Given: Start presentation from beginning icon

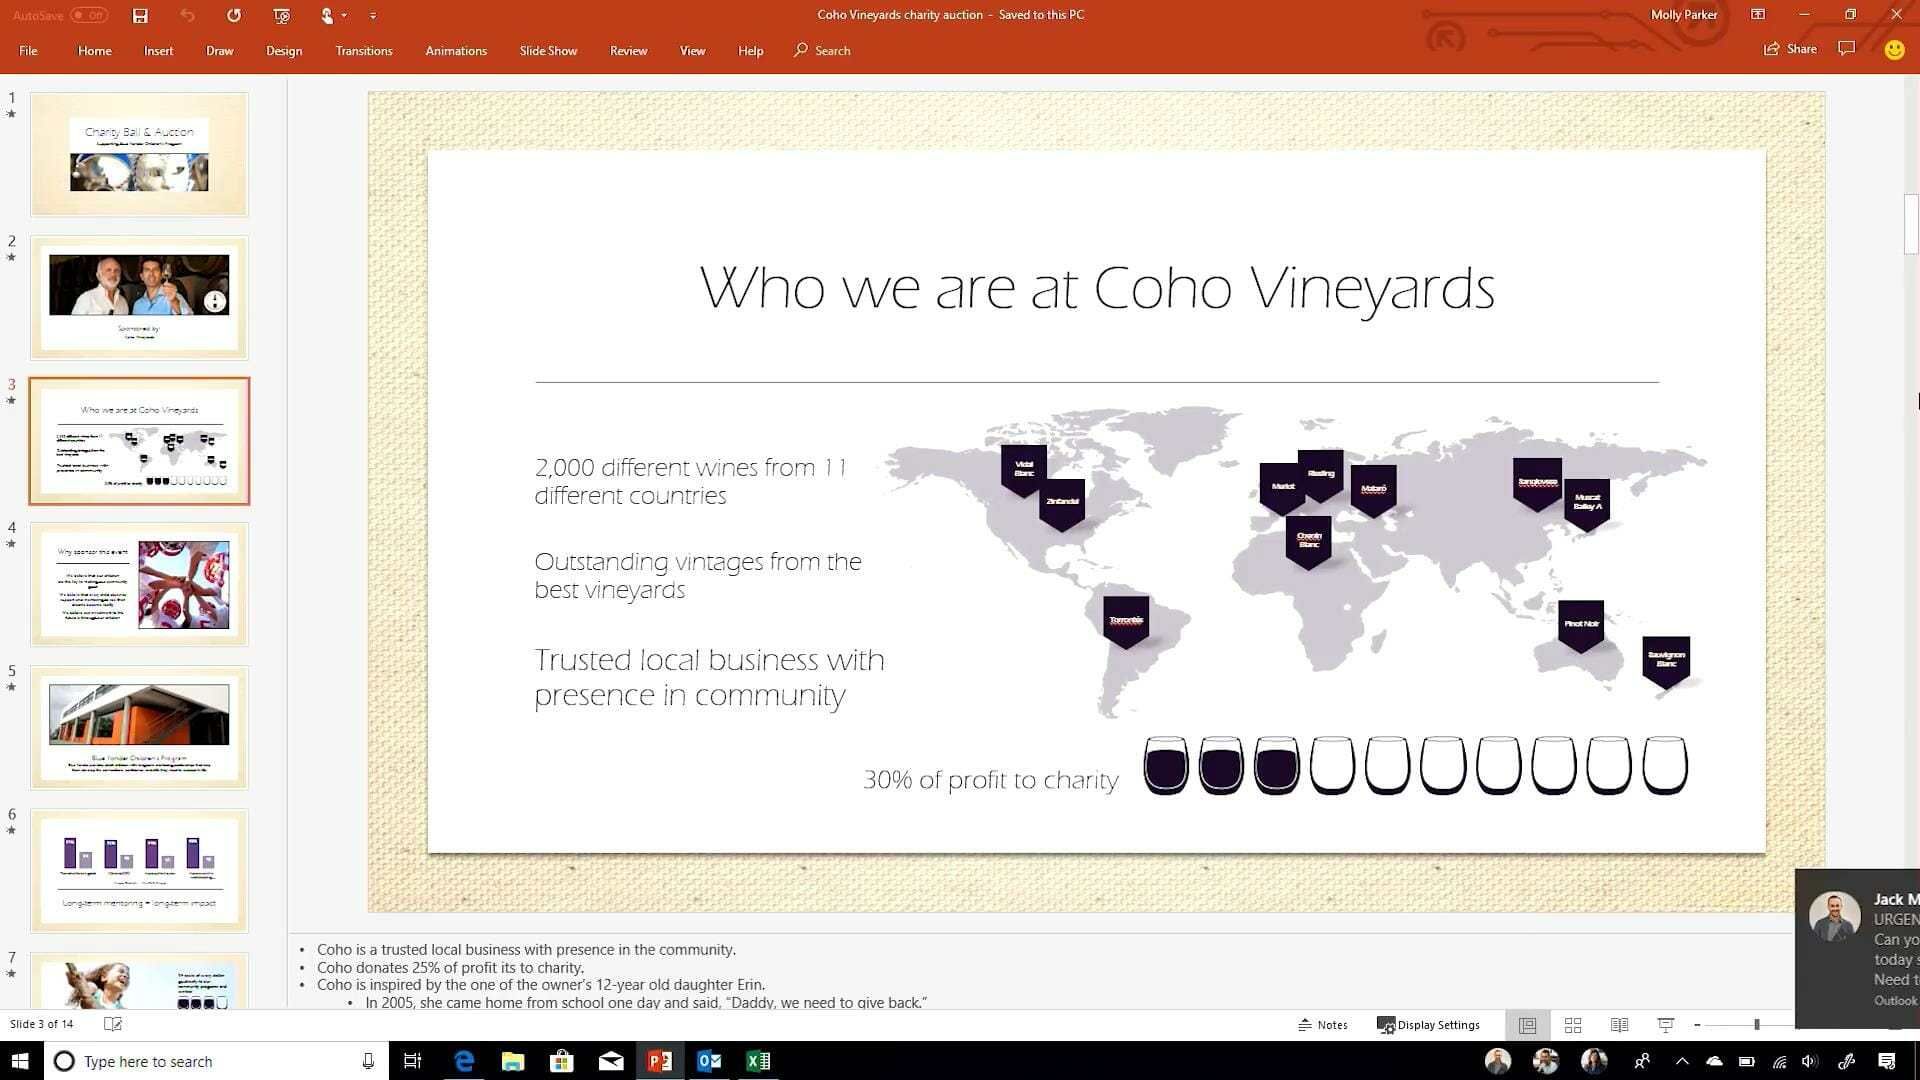Looking at the screenshot, I should pos(281,15).
